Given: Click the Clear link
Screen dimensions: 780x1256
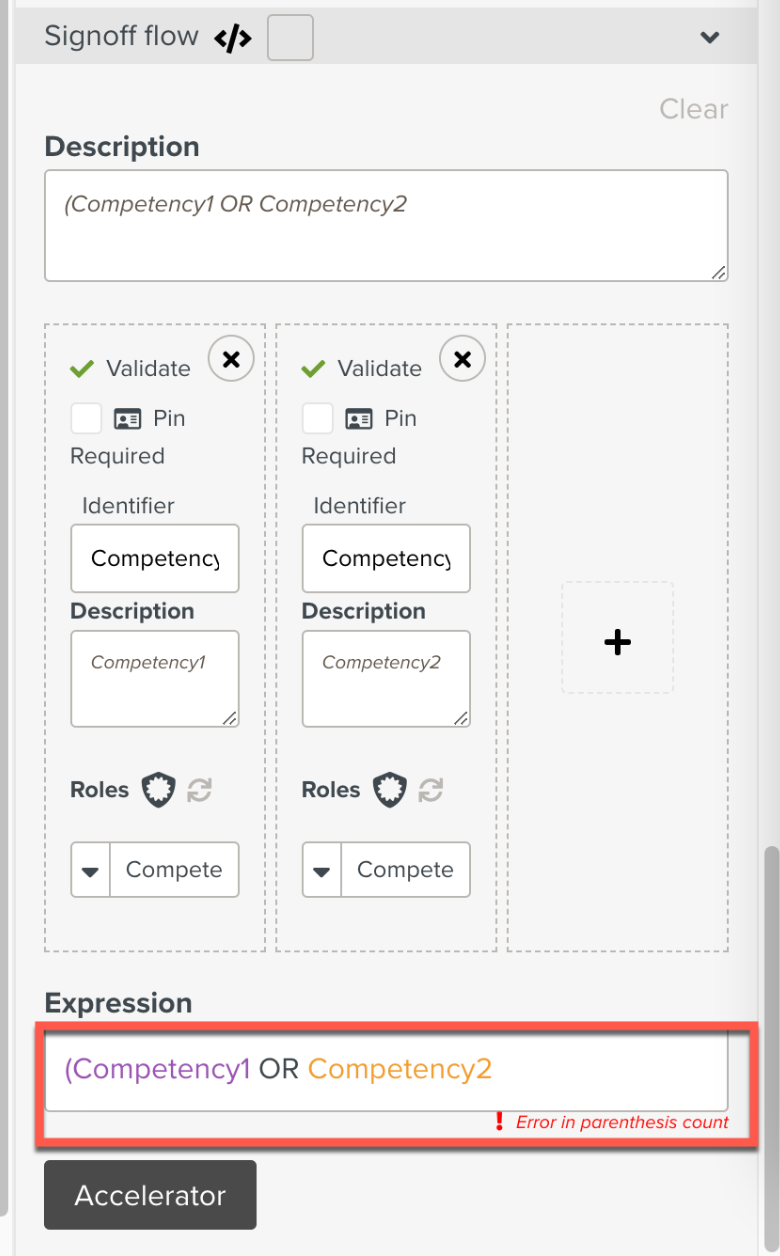Looking at the screenshot, I should pyautogui.click(x=693, y=109).
